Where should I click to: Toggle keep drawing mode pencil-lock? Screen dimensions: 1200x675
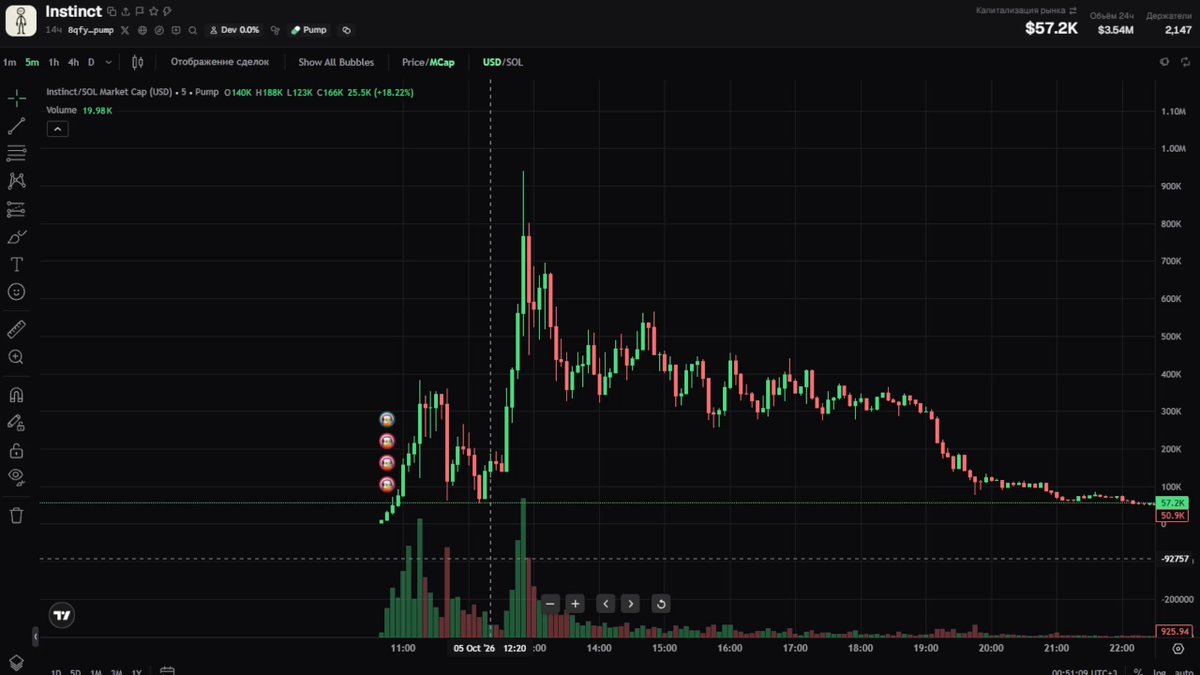(x=16, y=422)
